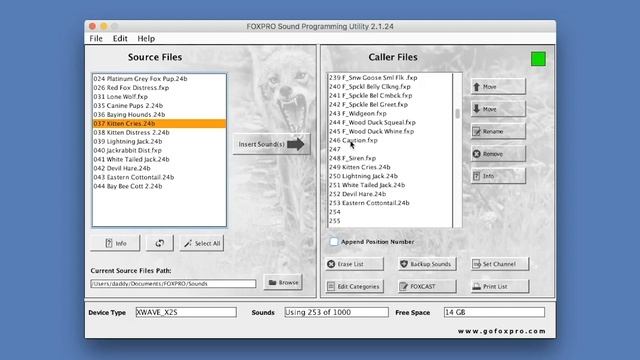The image size is (640, 360).
Task: Select 243 F_Widgeon.fxp
Action: click(390, 113)
